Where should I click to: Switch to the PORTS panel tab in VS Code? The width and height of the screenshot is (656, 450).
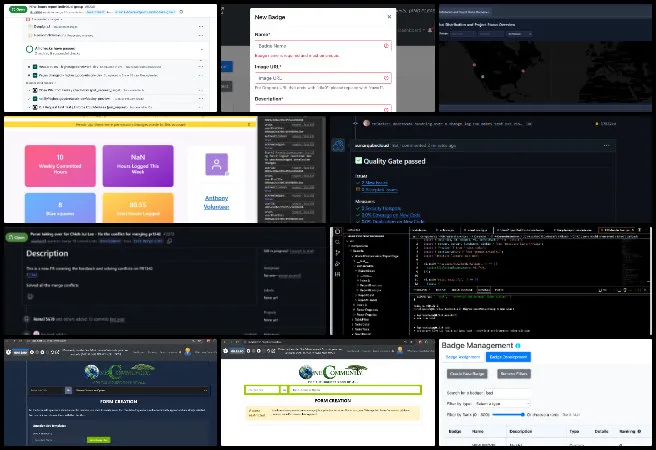[499, 289]
